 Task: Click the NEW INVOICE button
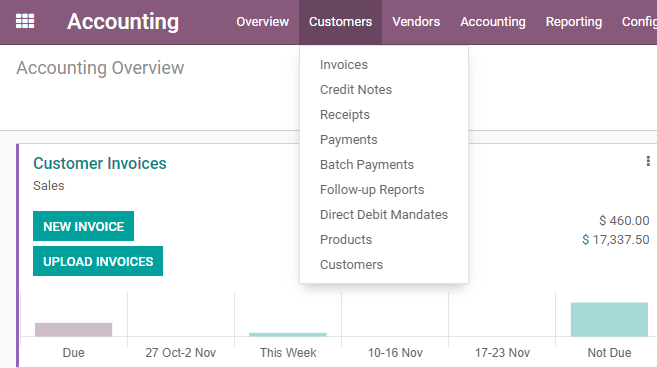[83, 226]
